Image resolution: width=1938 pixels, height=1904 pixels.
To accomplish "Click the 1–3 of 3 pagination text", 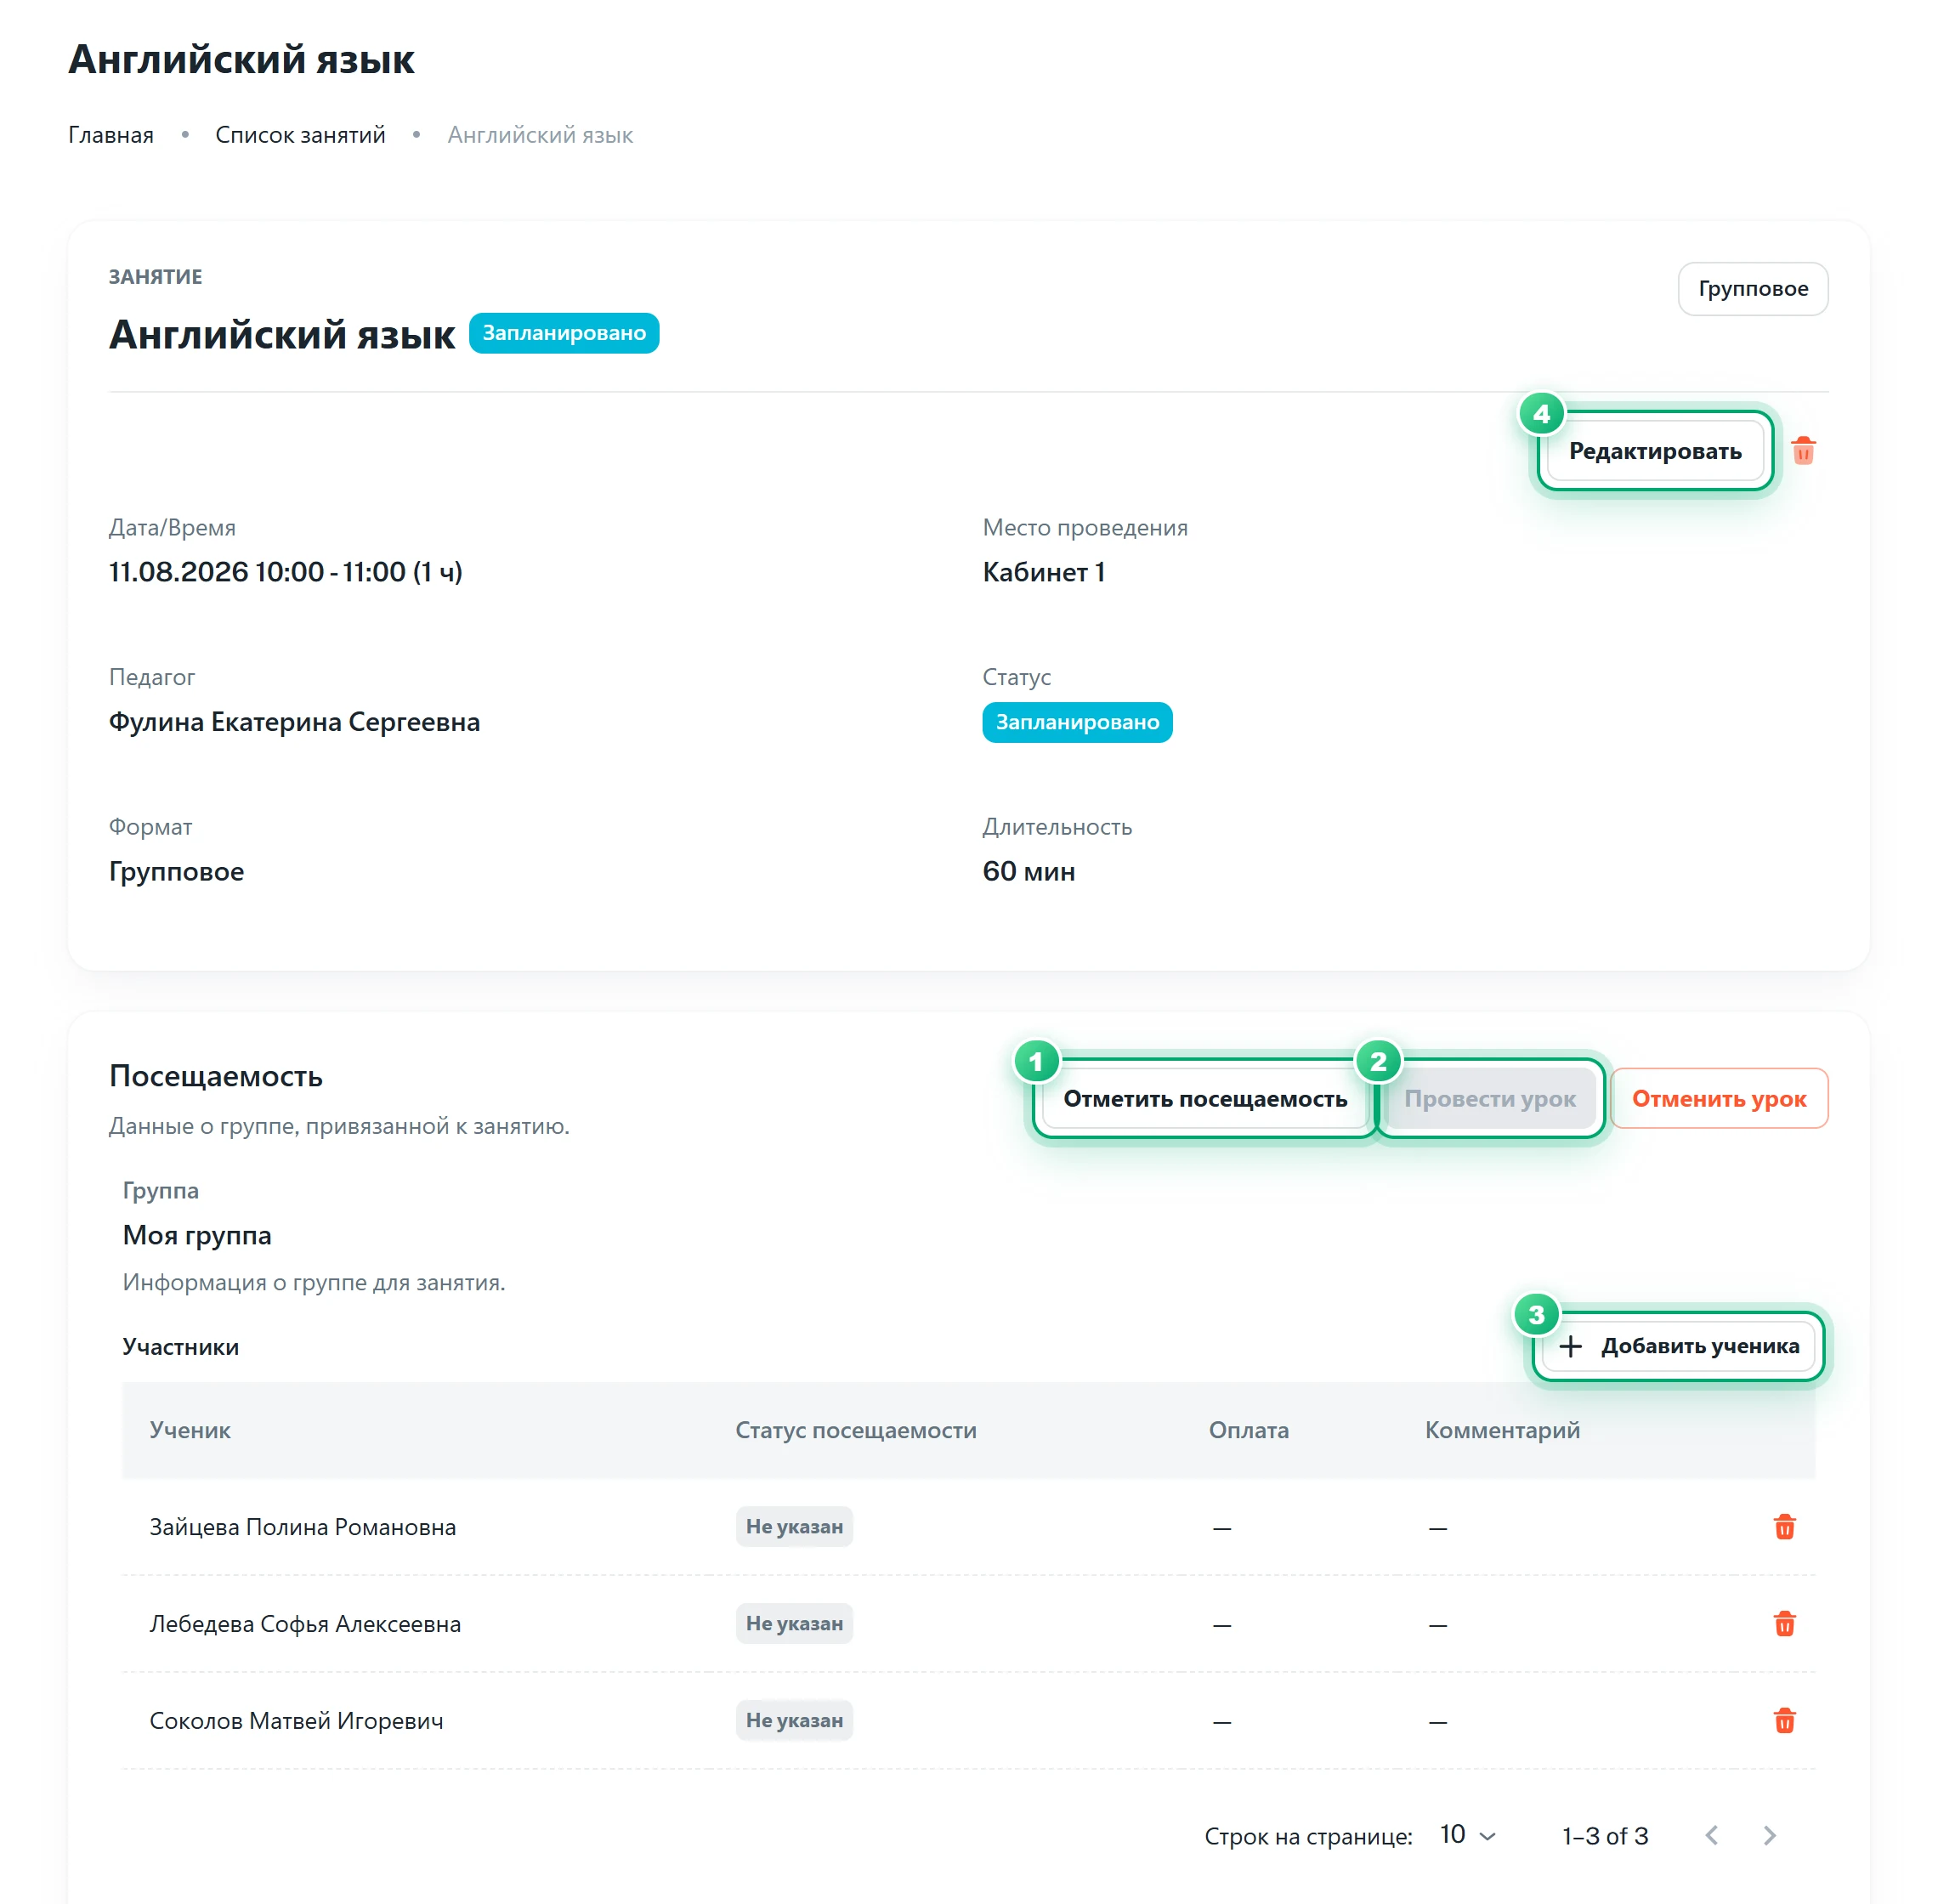I will point(1605,1836).
